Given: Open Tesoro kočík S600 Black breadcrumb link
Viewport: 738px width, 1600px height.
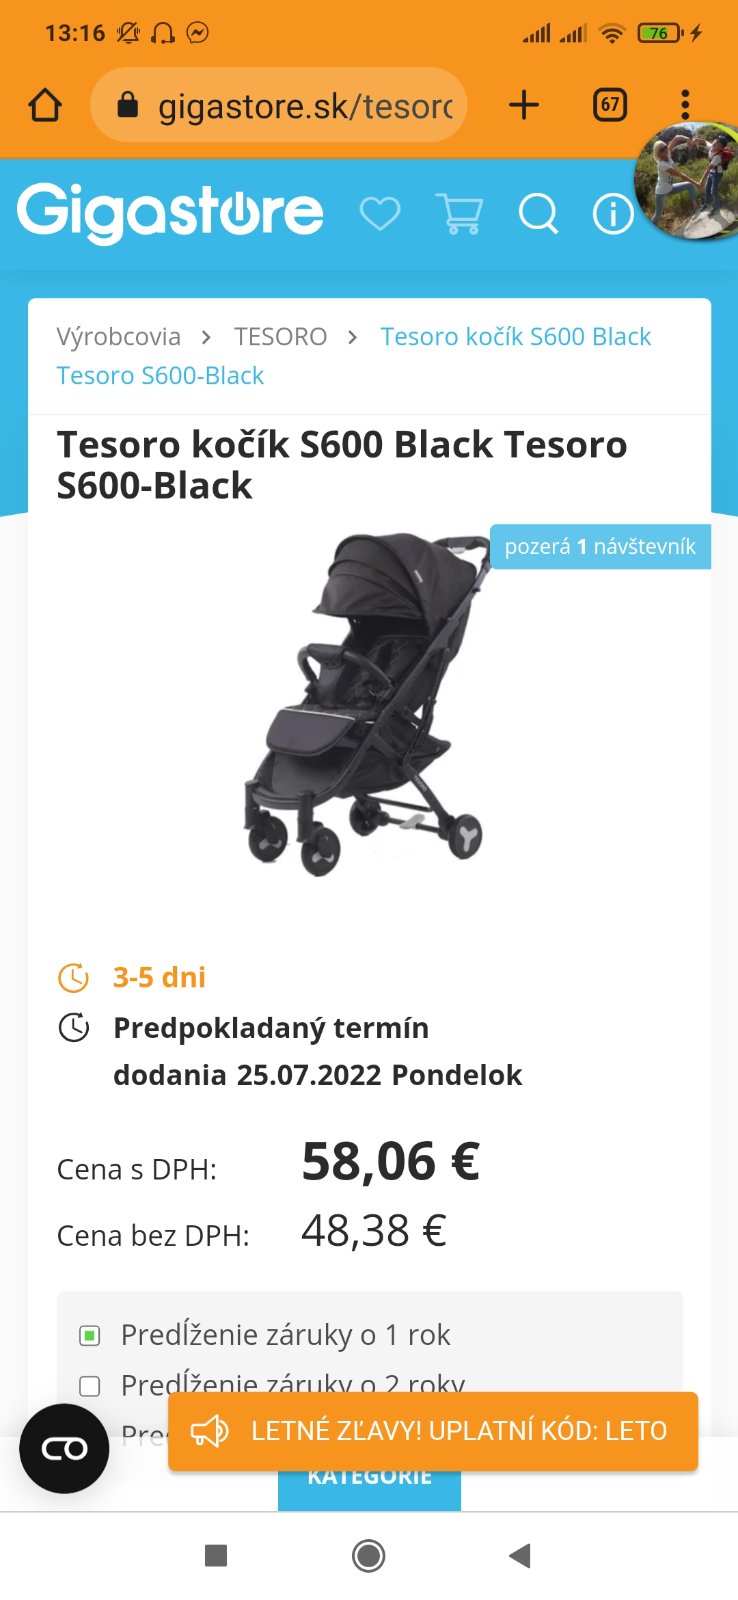Looking at the screenshot, I should pos(515,337).
